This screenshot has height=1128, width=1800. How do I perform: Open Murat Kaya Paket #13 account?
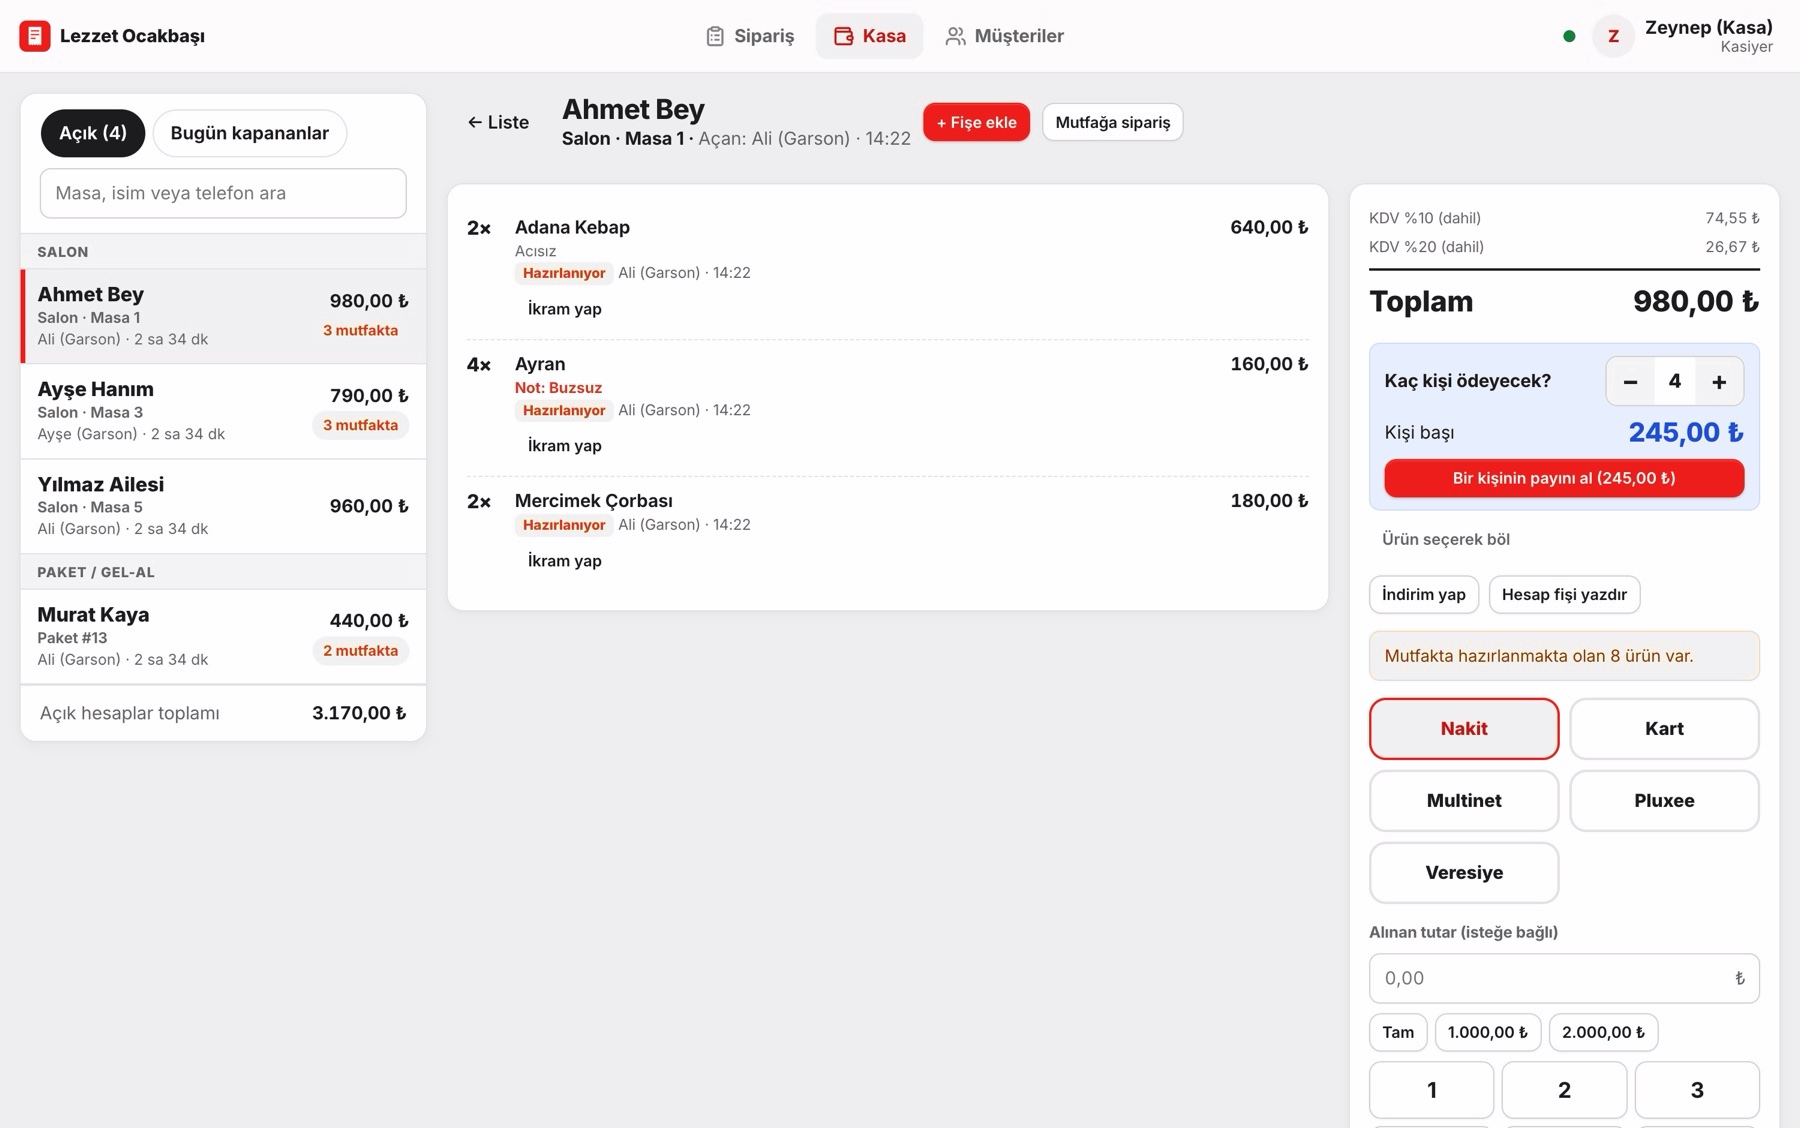(223, 636)
